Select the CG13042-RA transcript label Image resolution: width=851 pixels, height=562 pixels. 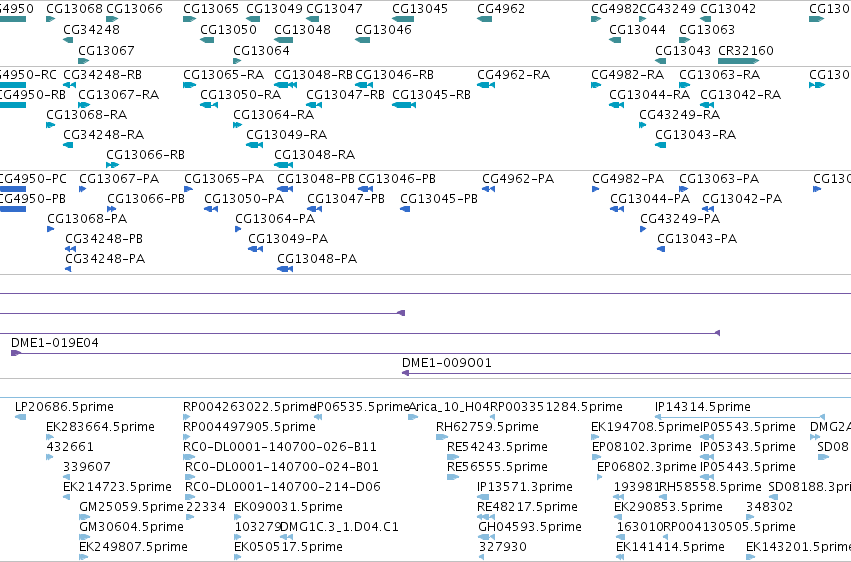pos(740,95)
